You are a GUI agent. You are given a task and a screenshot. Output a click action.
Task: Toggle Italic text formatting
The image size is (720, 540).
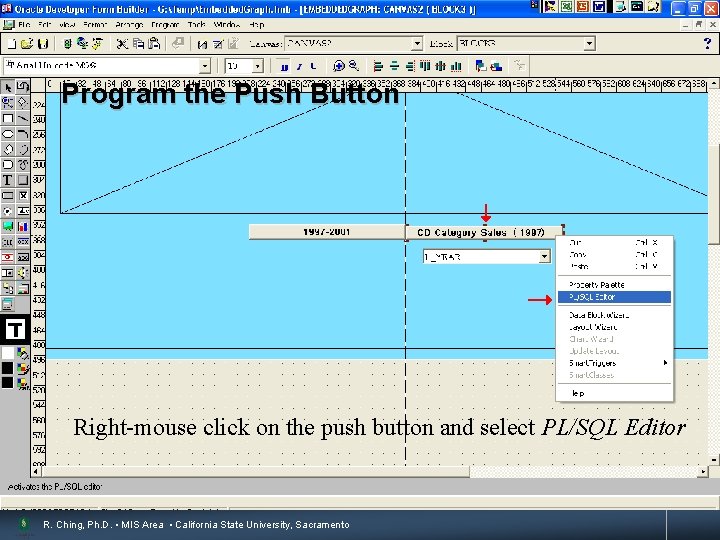click(299, 67)
